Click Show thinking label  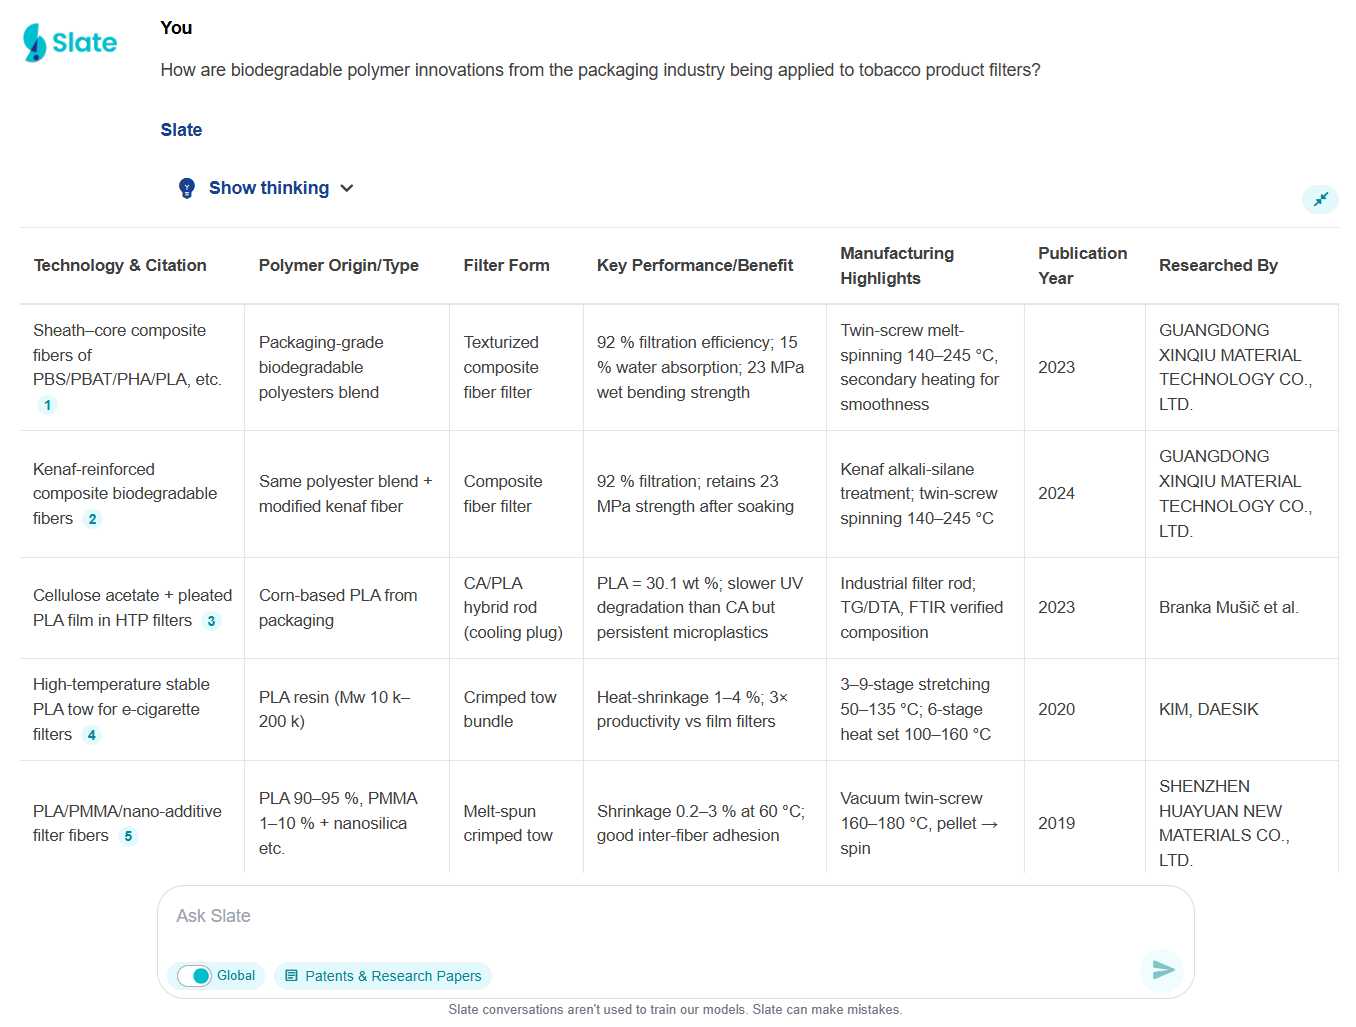tap(268, 188)
